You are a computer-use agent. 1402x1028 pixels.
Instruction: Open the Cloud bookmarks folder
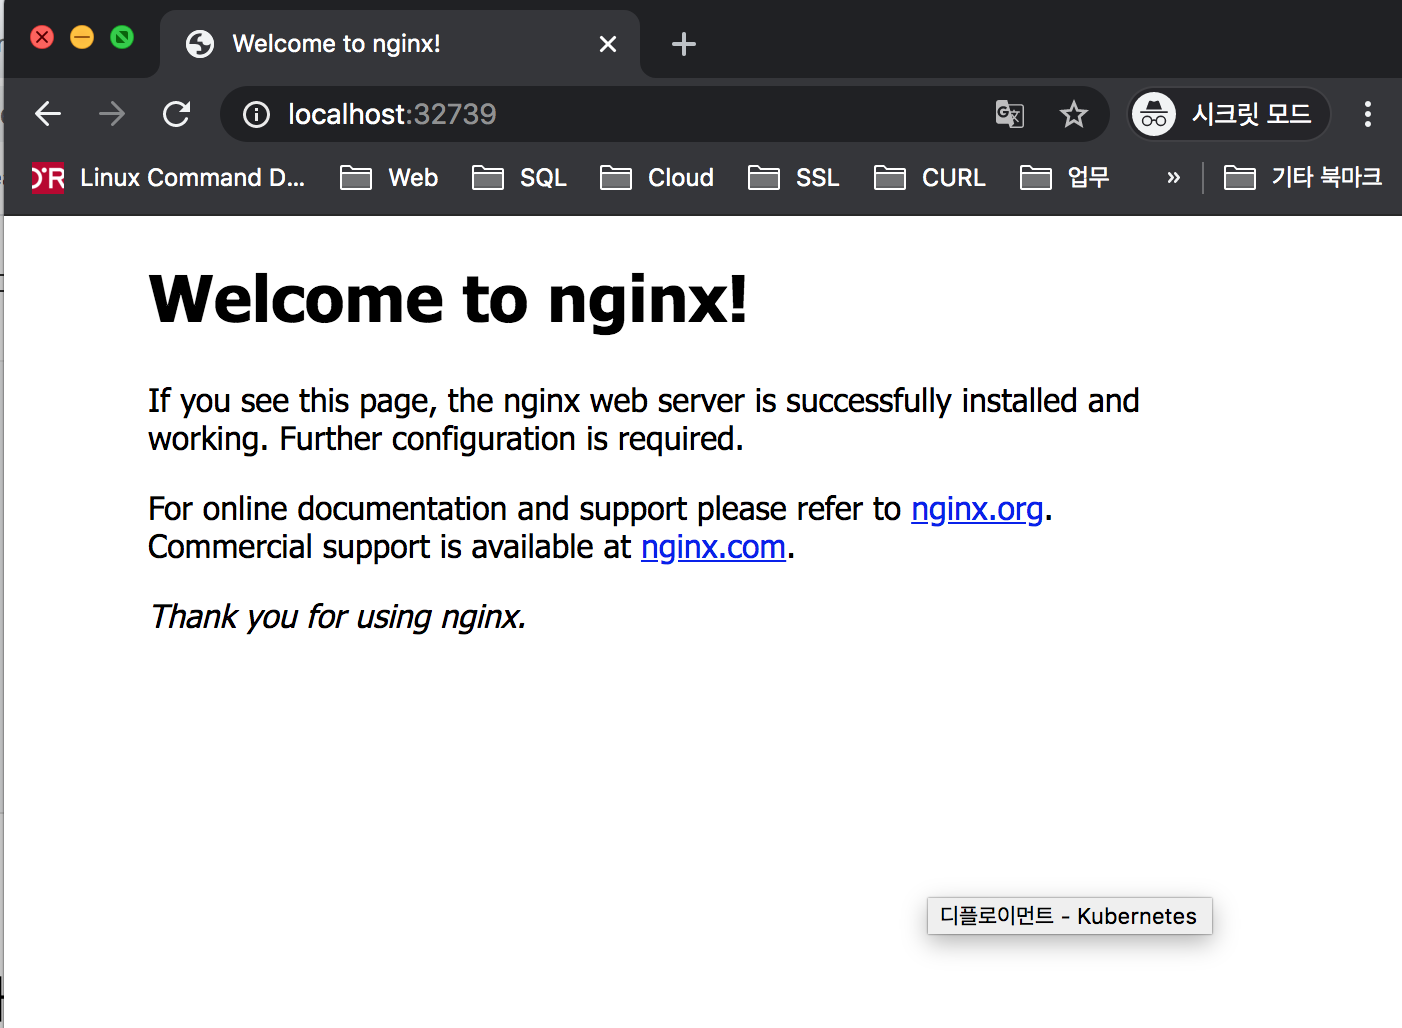tap(657, 178)
